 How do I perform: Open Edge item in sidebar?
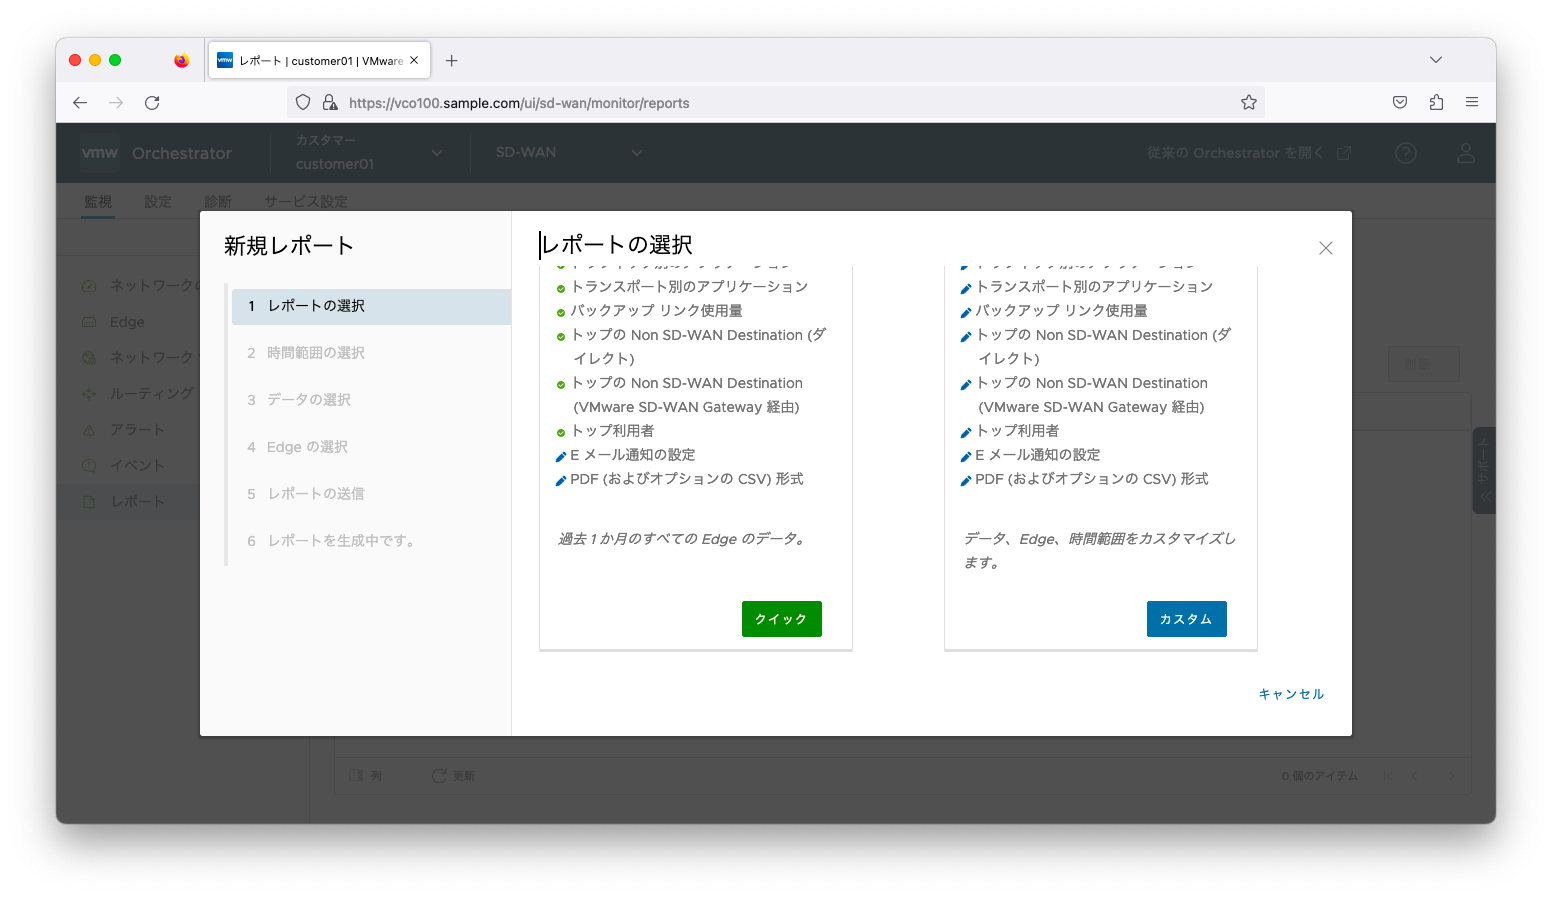click(x=127, y=322)
